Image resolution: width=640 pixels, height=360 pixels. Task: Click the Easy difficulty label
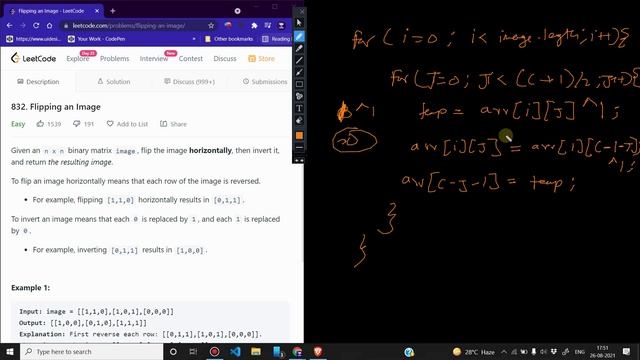(x=18, y=124)
